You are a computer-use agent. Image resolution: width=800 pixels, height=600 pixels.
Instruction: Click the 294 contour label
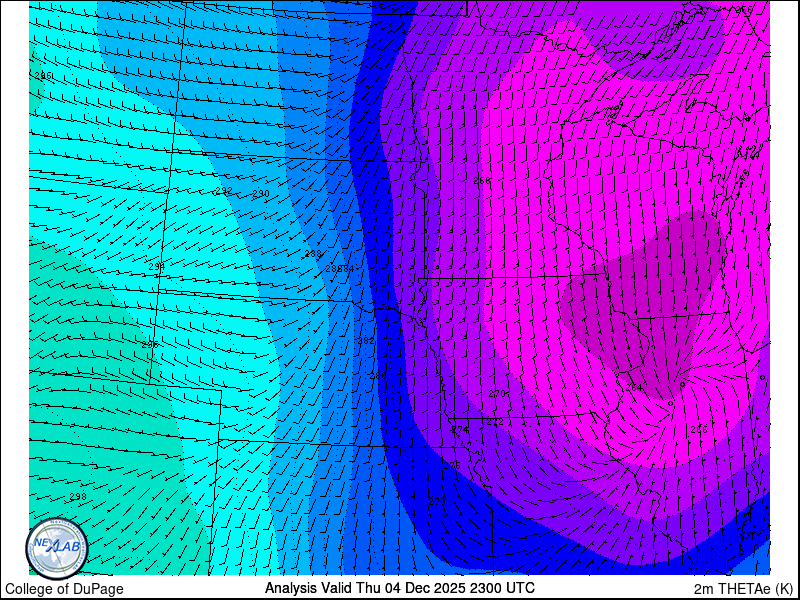[x=157, y=266]
